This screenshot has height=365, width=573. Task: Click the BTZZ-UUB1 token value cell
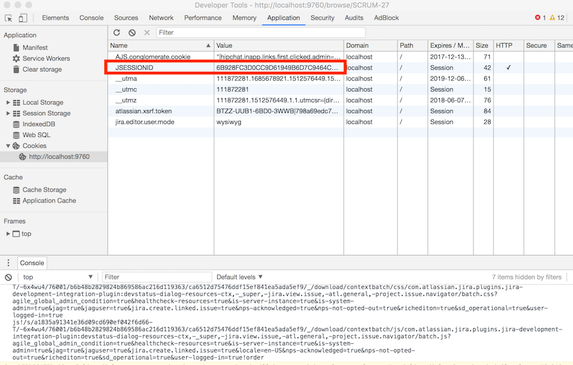(x=278, y=111)
